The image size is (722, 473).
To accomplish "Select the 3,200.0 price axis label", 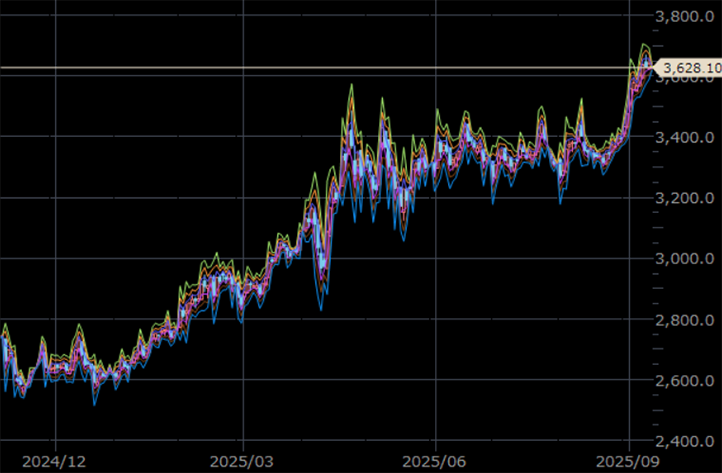I will coord(684,198).
